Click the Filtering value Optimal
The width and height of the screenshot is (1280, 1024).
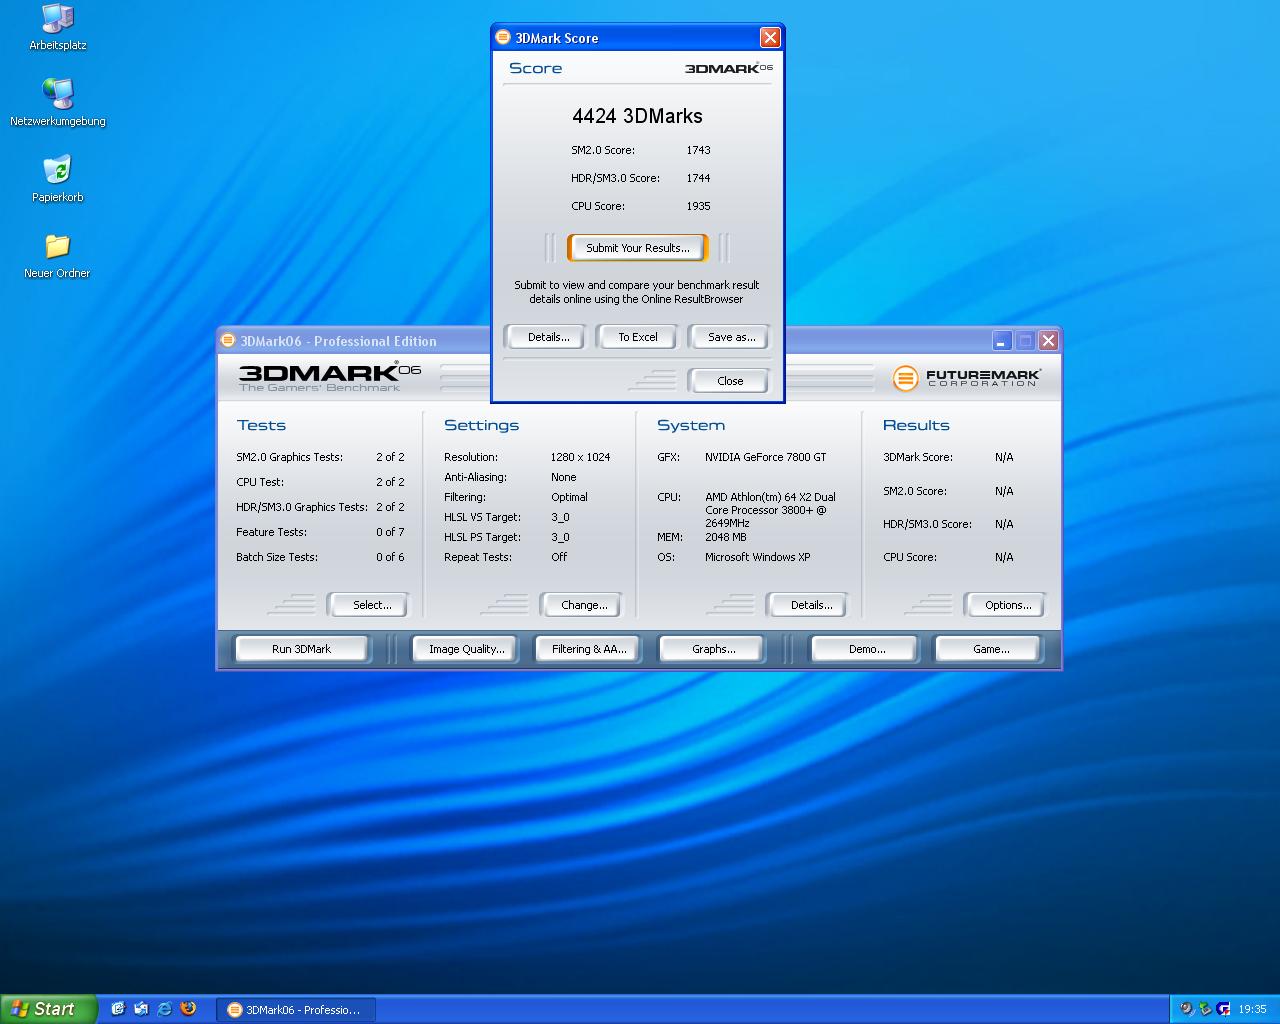569,497
